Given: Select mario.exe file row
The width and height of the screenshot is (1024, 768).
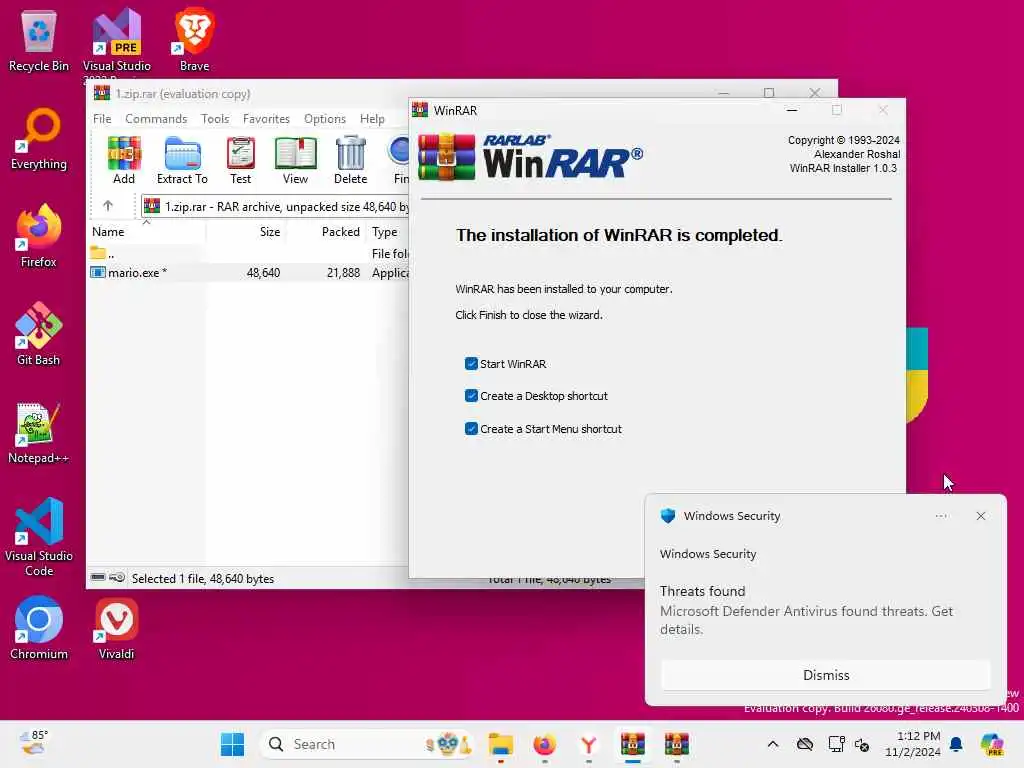Looking at the screenshot, I should (x=248, y=273).
